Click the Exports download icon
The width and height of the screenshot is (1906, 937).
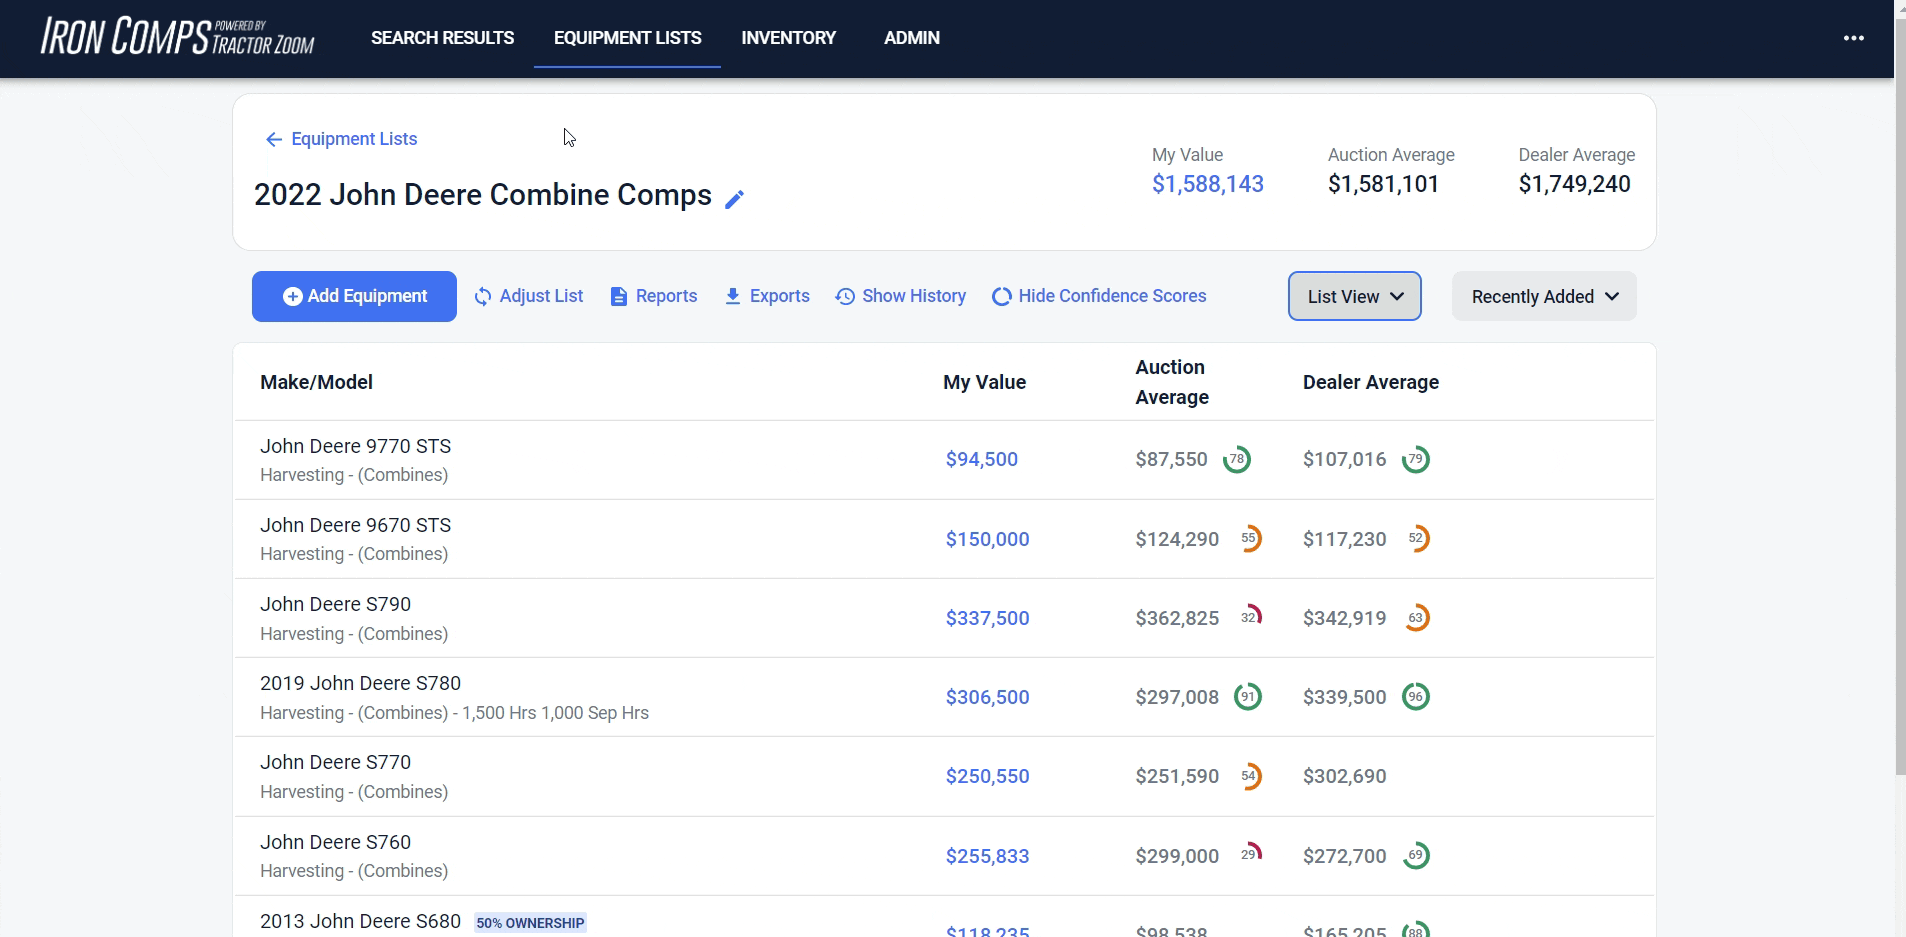733,296
